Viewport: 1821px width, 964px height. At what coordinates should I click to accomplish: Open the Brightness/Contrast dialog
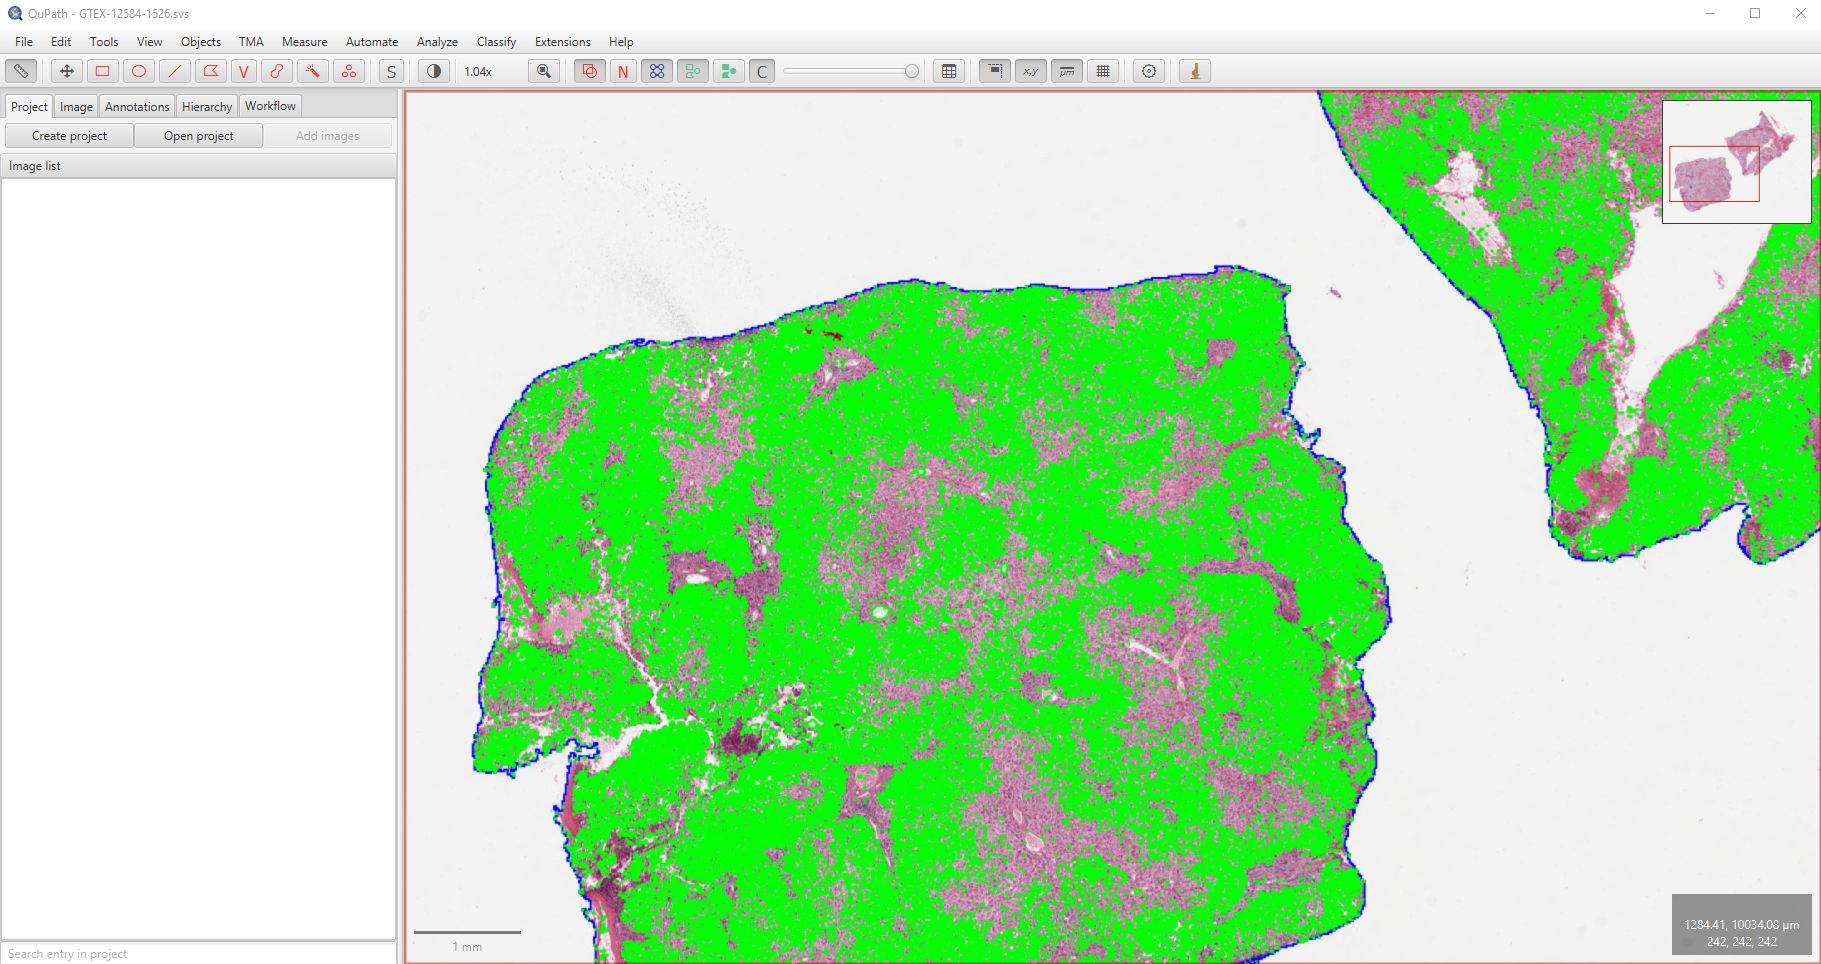pyautogui.click(x=433, y=71)
